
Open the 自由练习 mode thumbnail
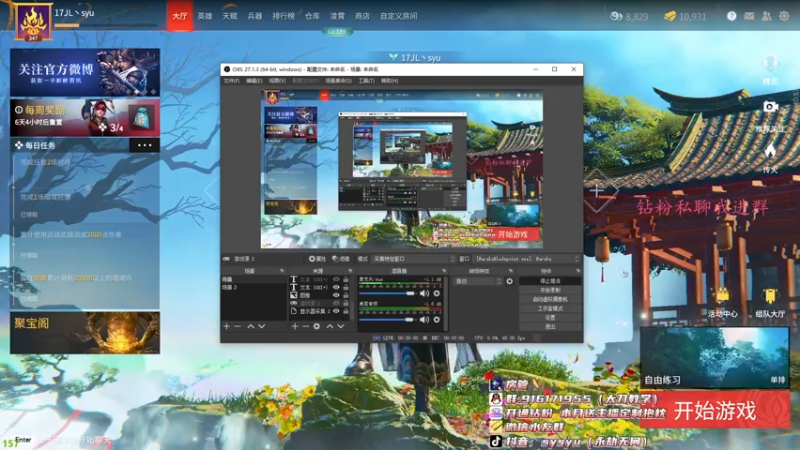(715, 357)
